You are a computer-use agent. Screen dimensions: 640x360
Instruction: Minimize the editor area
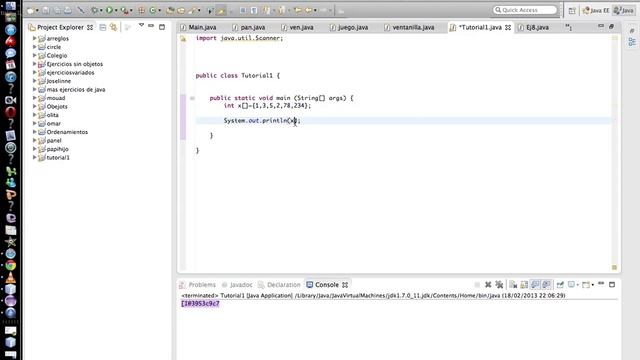[x=600, y=26]
